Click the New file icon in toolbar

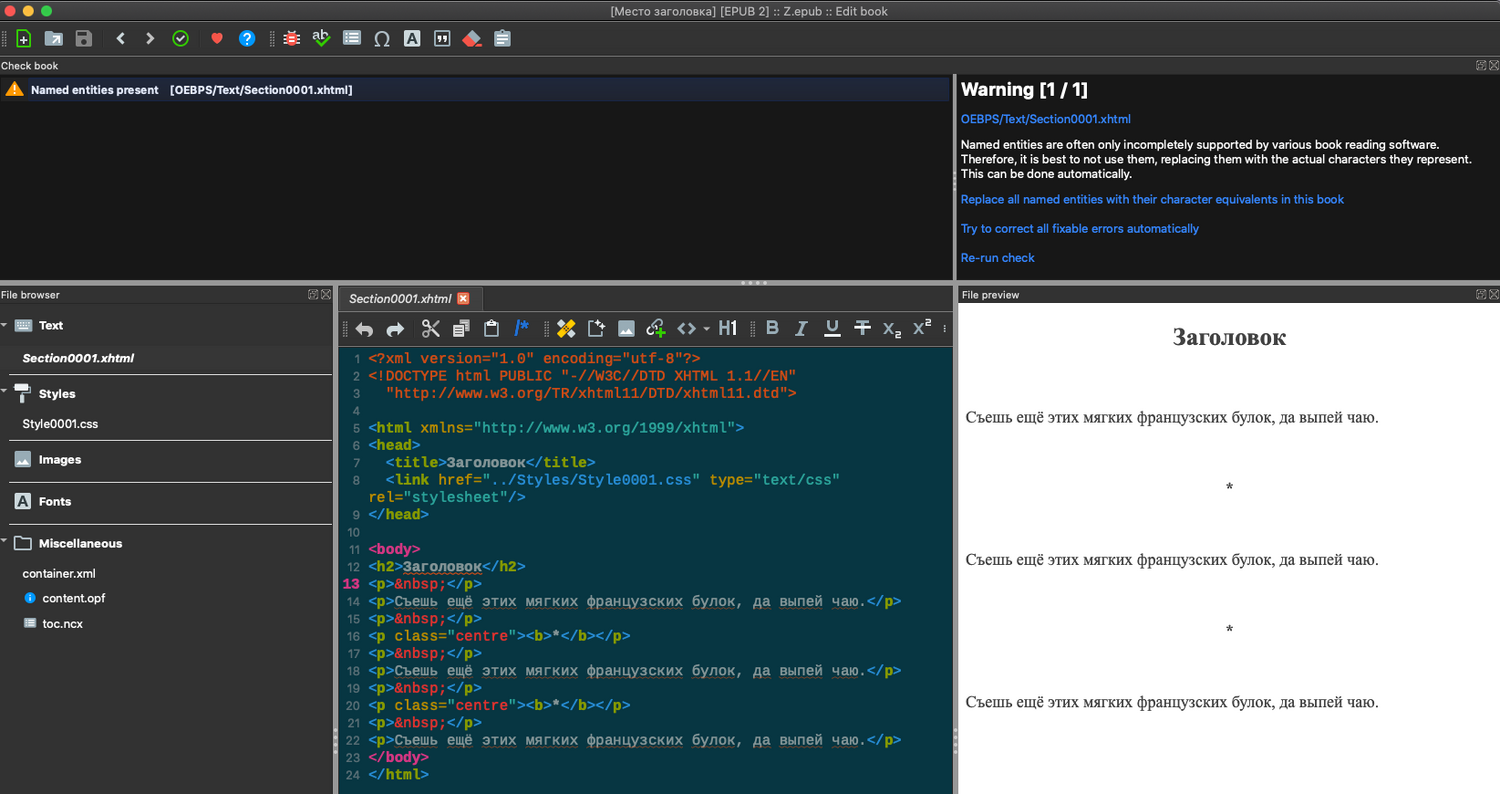(24, 39)
